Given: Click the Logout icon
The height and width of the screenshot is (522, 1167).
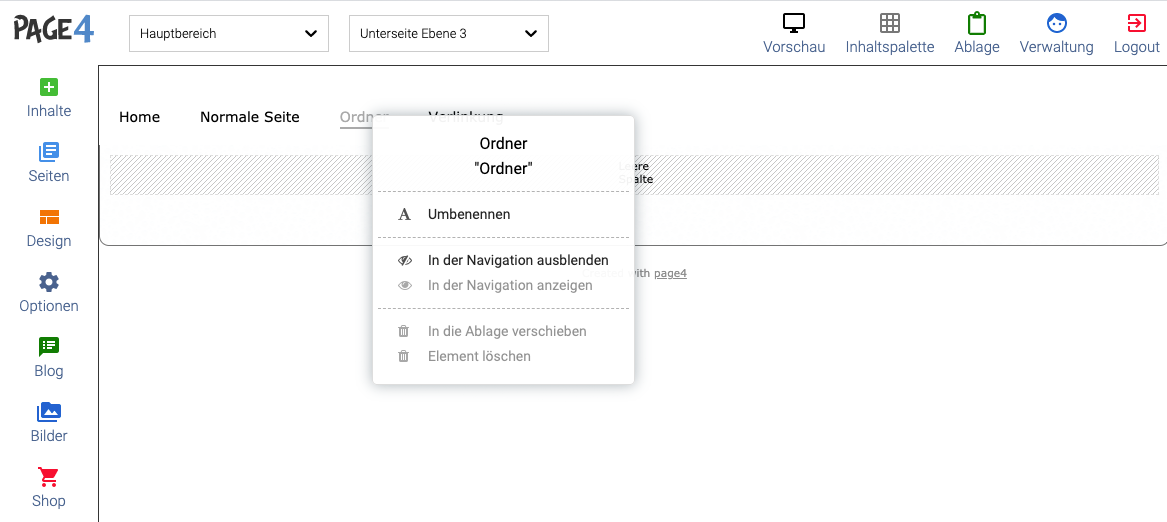Looking at the screenshot, I should pyautogui.click(x=1136, y=23).
